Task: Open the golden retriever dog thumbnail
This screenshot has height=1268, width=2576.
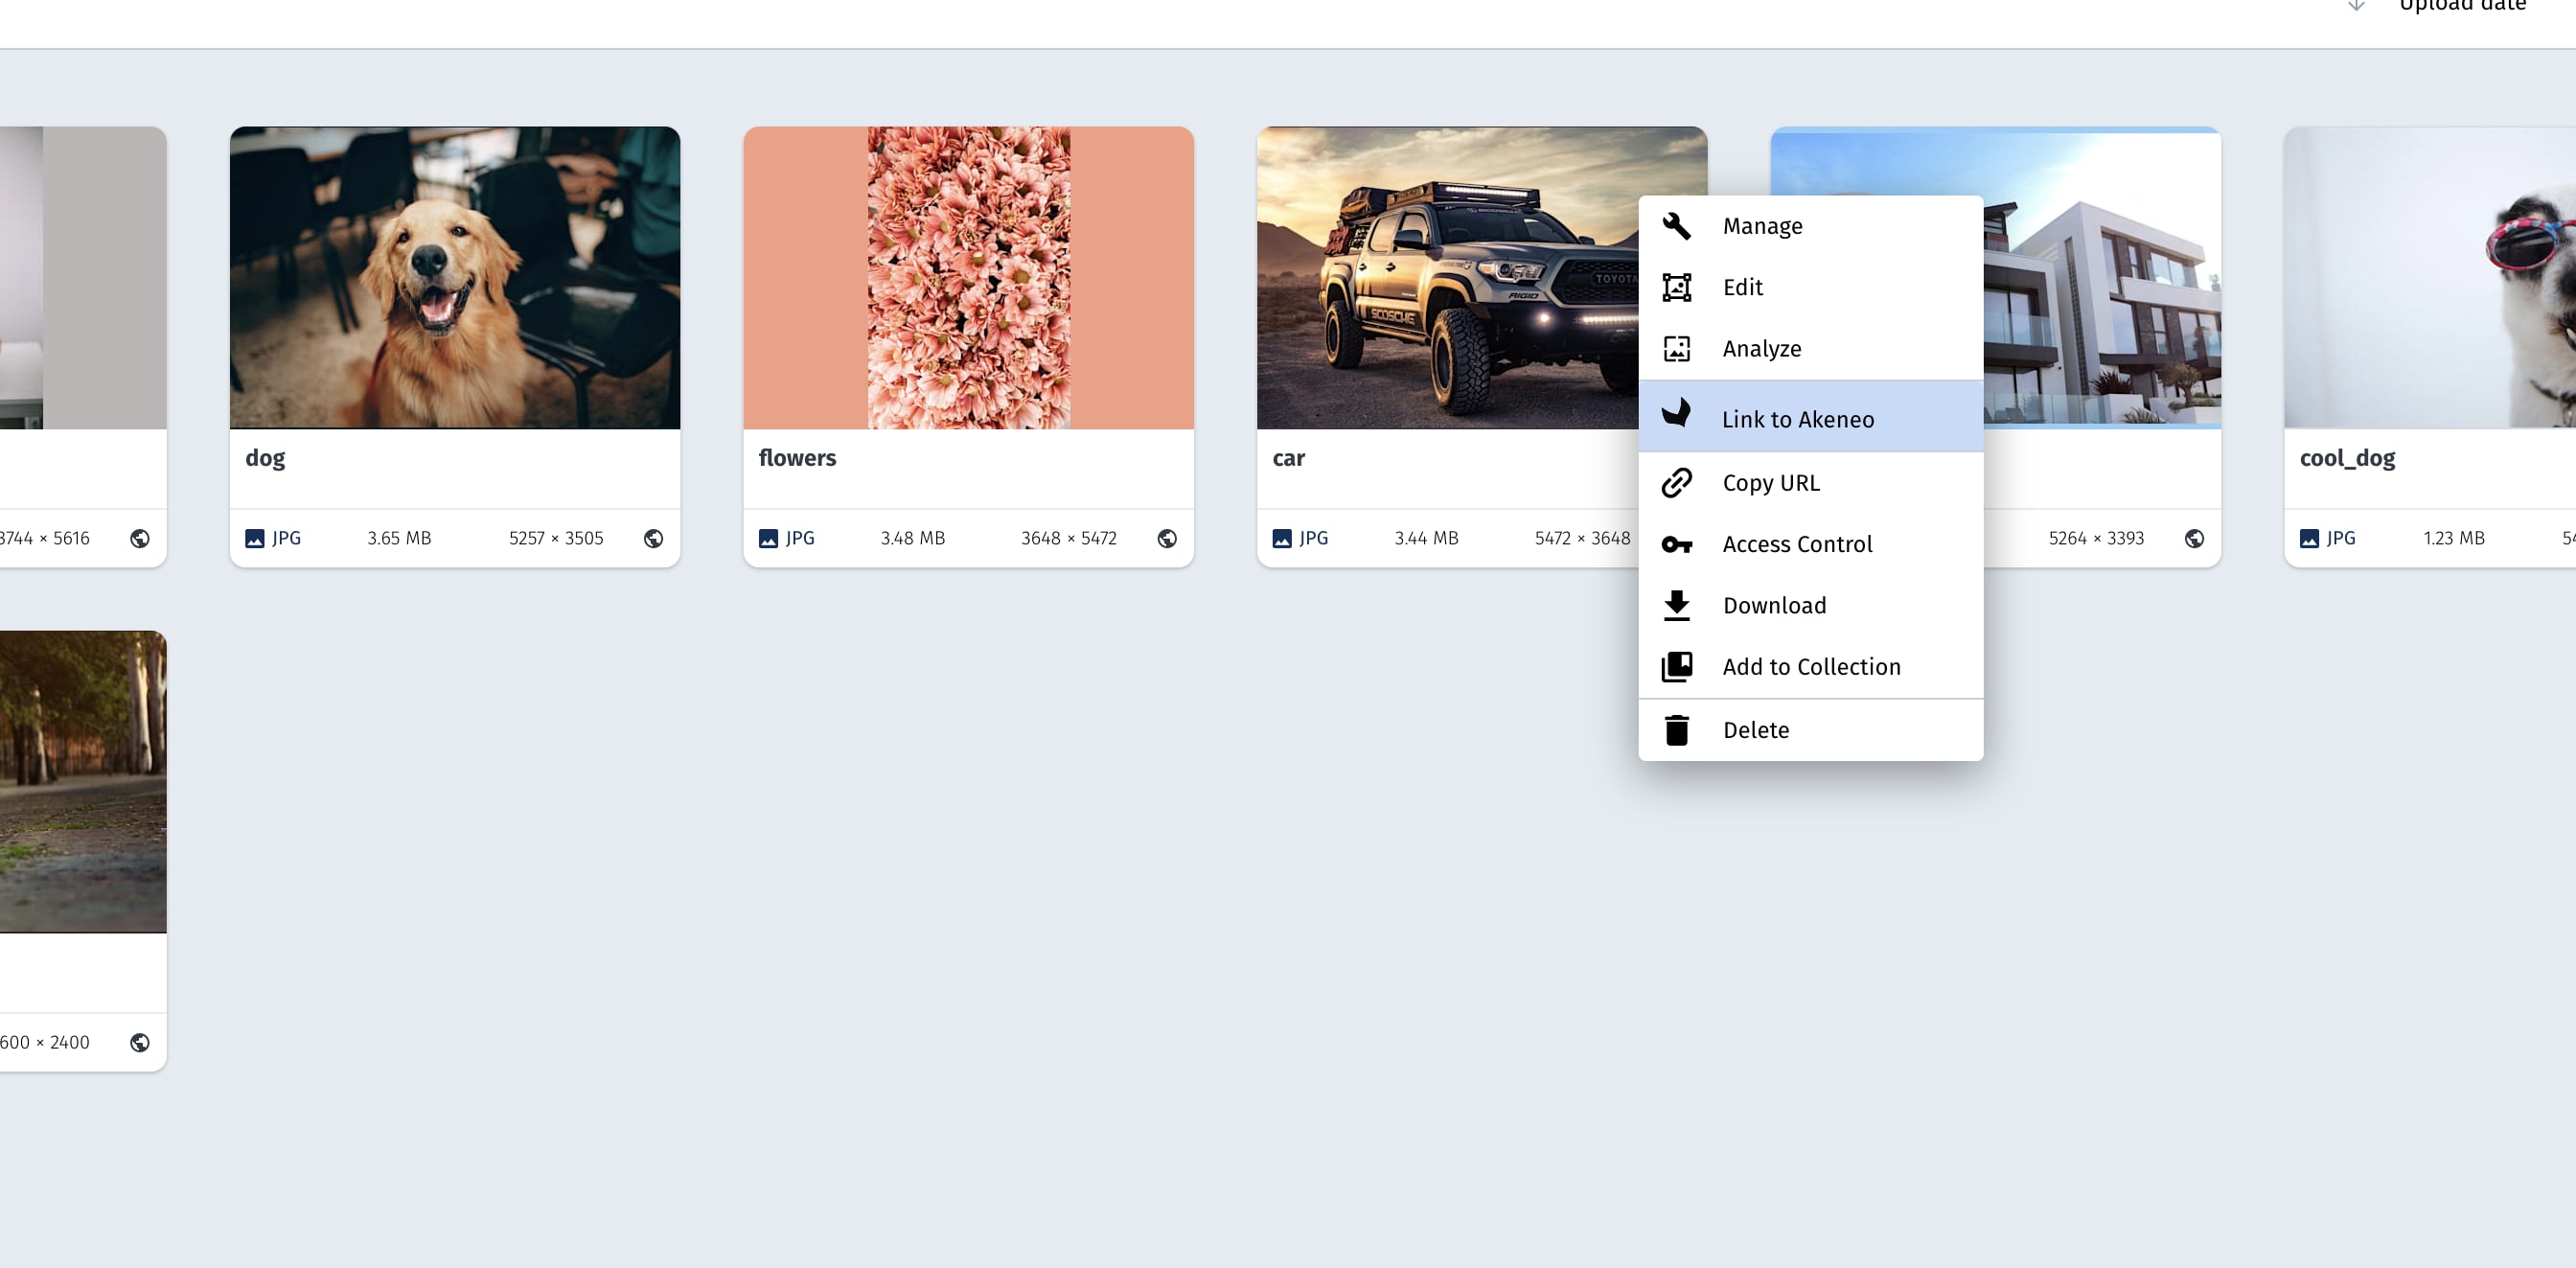Action: tap(455, 278)
